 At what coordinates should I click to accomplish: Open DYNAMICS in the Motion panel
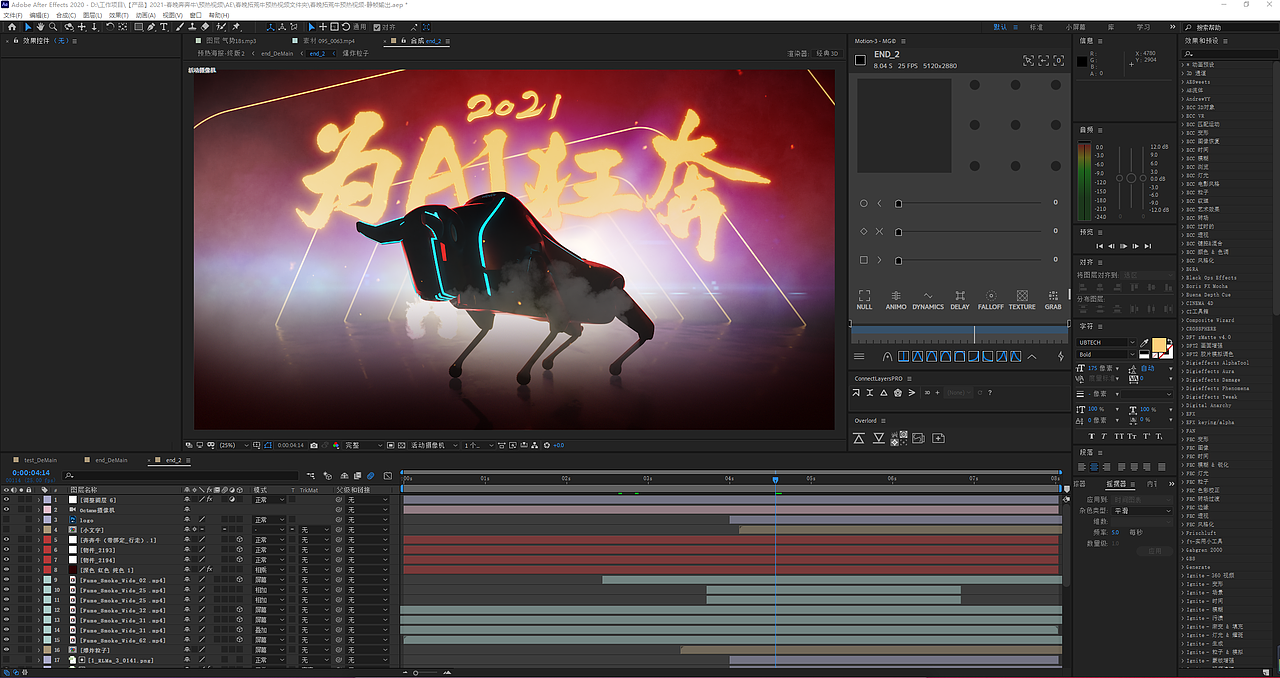click(x=928, y=296)
